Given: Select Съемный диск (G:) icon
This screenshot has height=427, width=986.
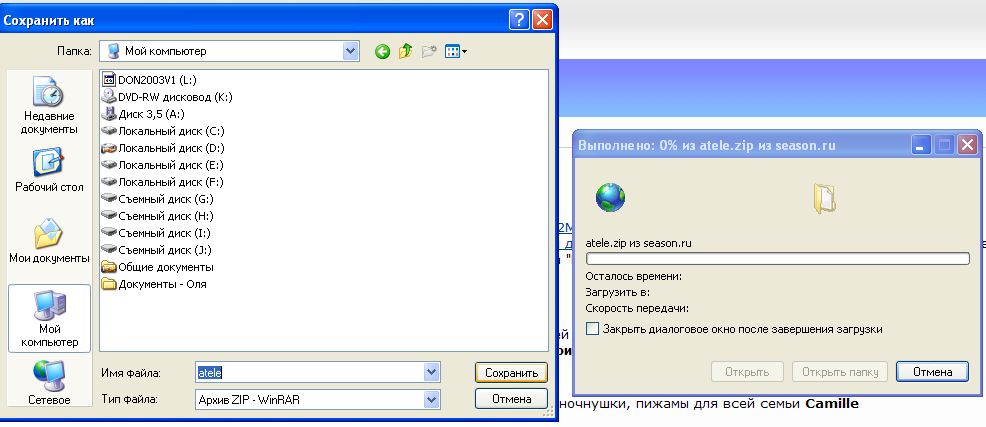Looking at the screenshot, I should [x=109, y=199].
